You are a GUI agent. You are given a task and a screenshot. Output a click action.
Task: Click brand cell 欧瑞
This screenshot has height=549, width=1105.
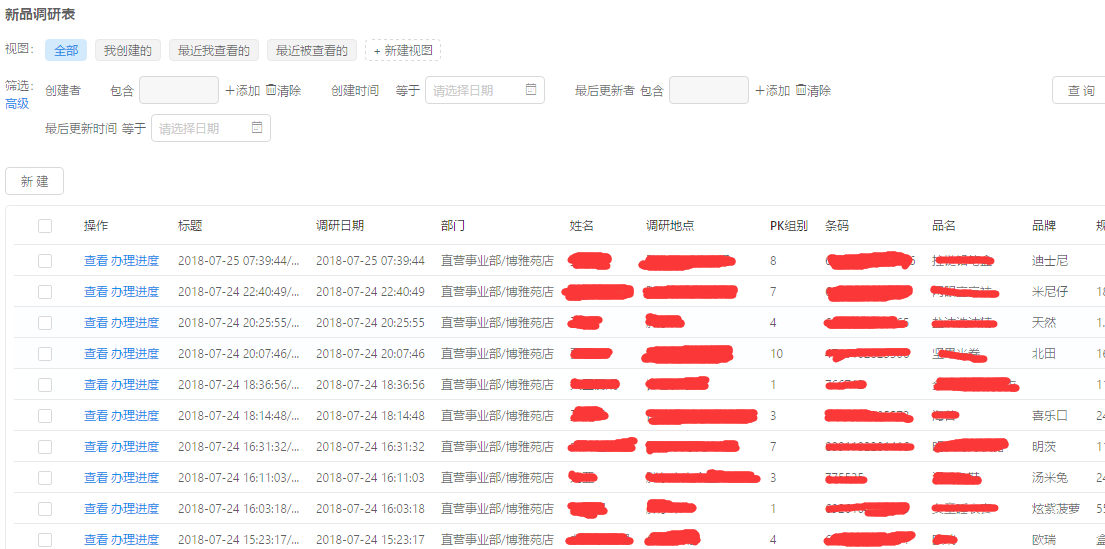coord(1044,540)
